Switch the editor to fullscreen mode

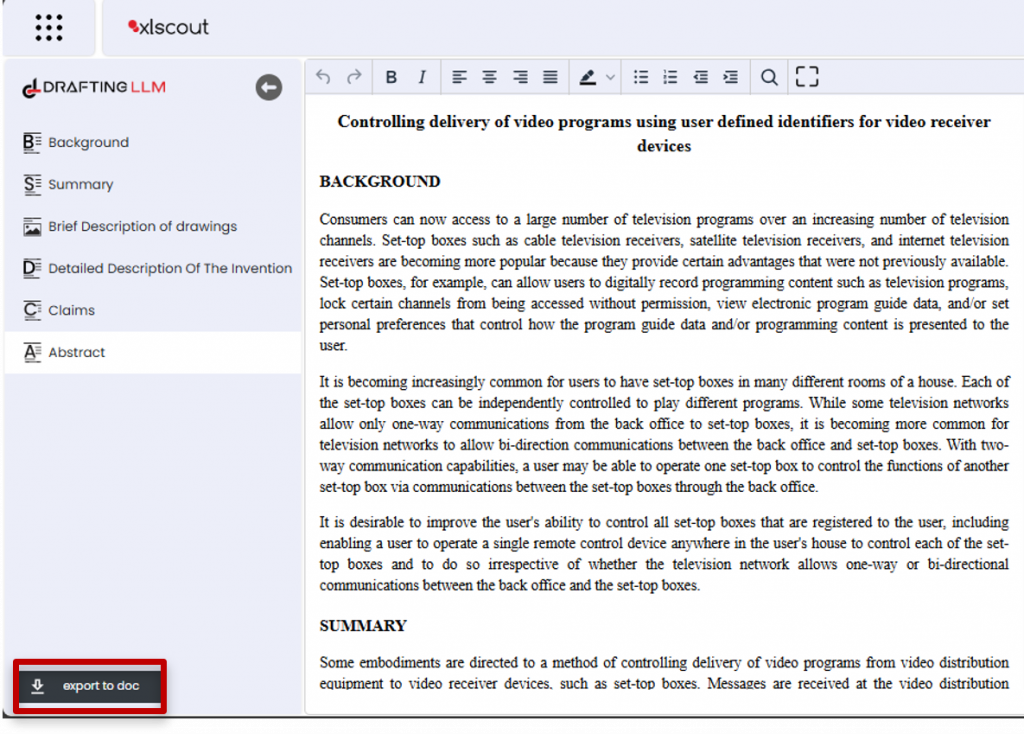(807, 76)
